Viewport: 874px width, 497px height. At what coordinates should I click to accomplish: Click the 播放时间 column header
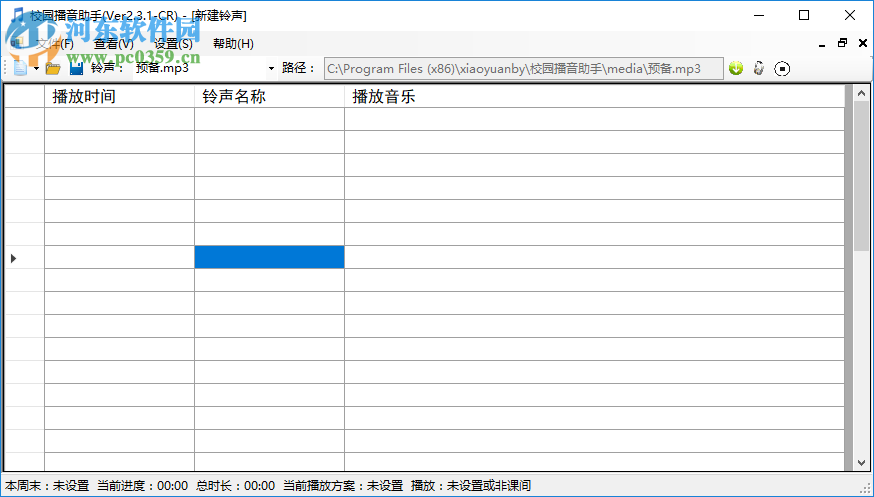(x=119, y=96)
